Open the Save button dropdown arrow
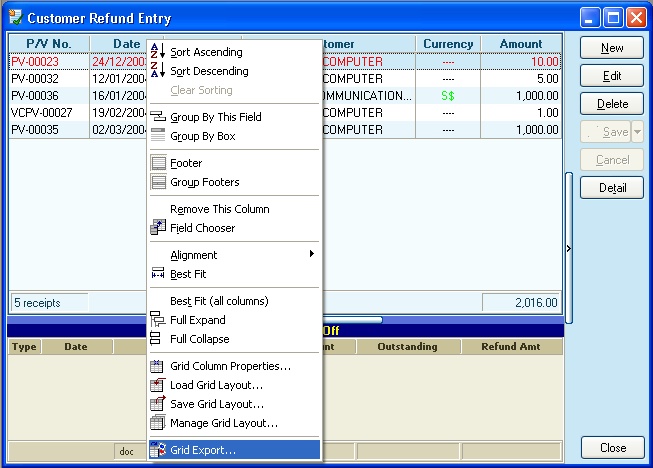This screenshot has width=653, height=468. (637, 133)
